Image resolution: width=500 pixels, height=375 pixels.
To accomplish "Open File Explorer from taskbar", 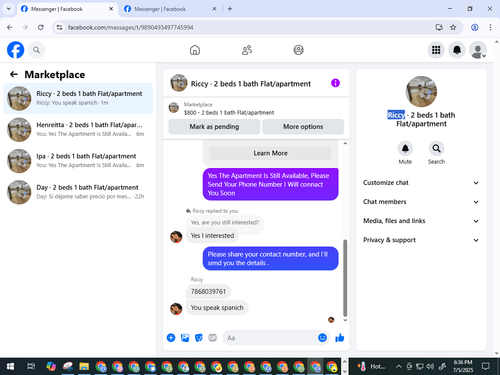I will [x=84, y=367].
